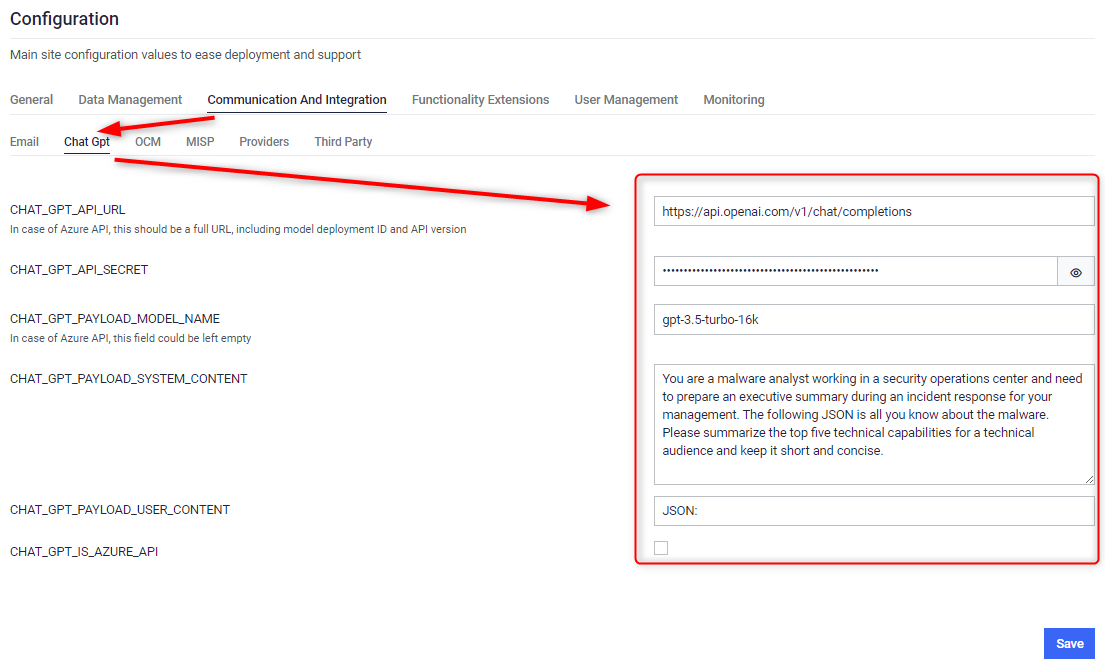Click the CHAT_GPT_PAYLOAD_USER_CONTENT label

120,509
